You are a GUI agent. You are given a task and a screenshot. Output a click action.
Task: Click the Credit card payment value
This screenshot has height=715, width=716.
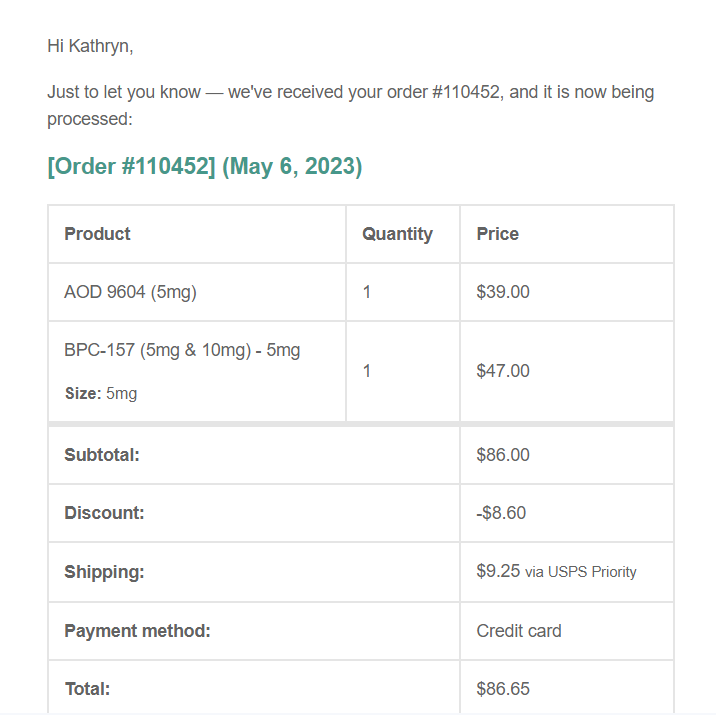tap(519, 631)
